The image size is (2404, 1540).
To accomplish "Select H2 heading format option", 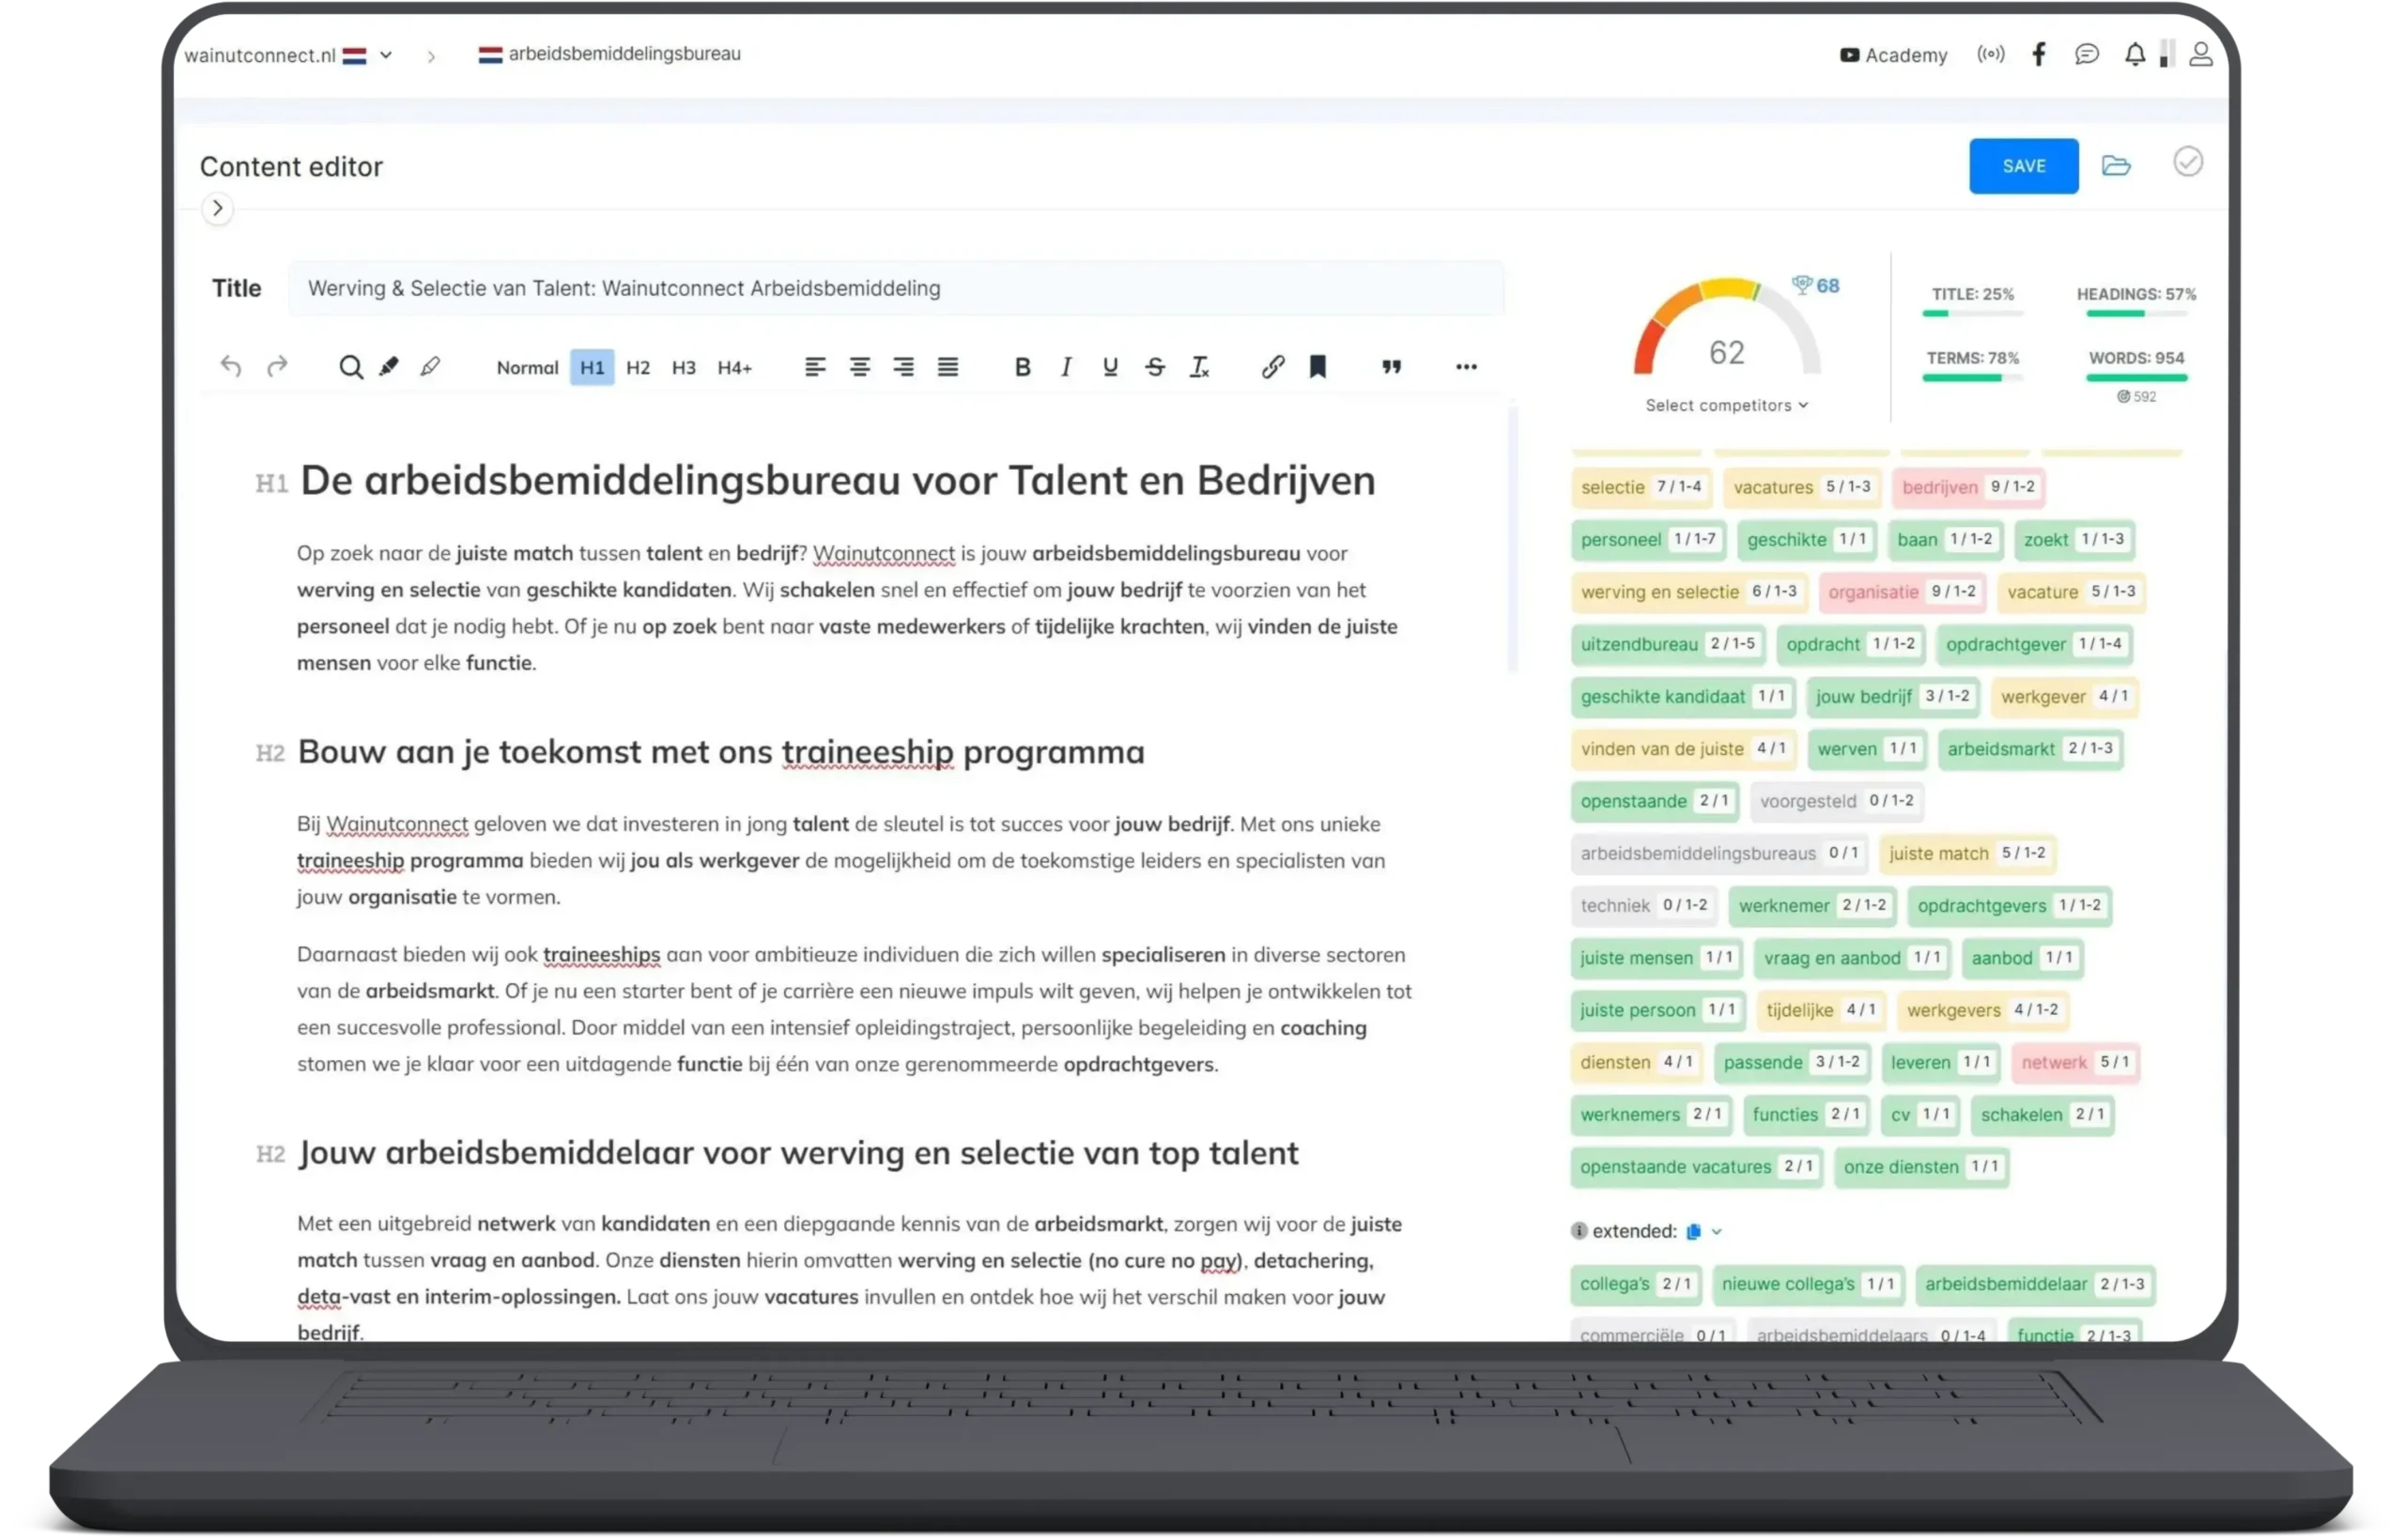I will (638, 366).
